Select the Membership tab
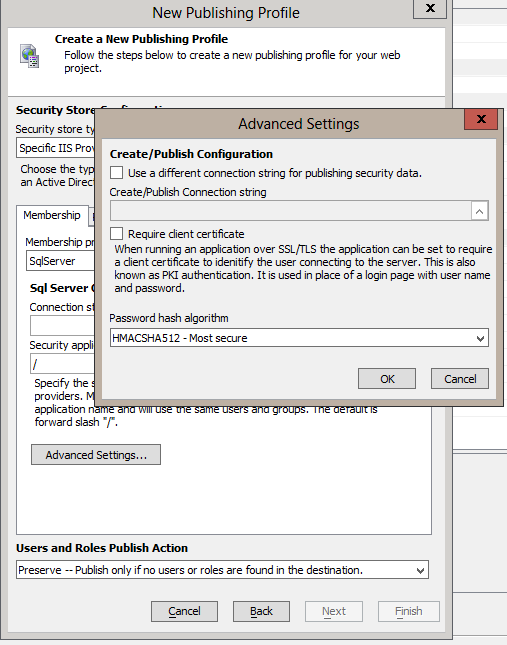 pyautogui.click(x=52, y=215)
